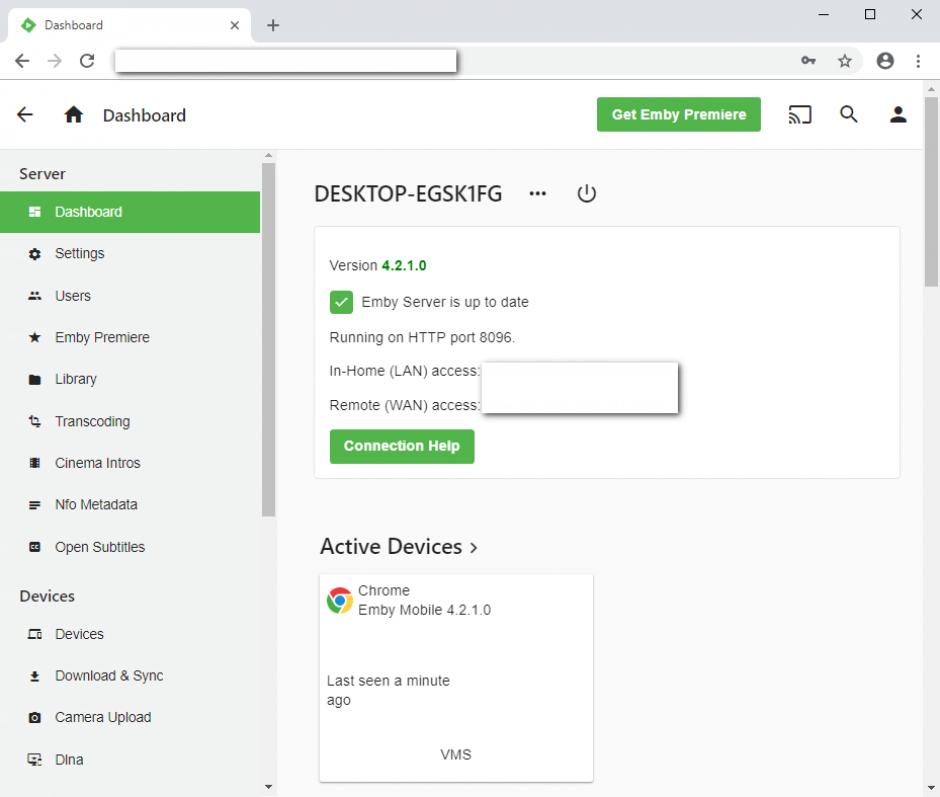The width and height of the screenshot is (940, 797).
Task: Select Dashboard in the sidebar
Action: (x=130, y=212)
